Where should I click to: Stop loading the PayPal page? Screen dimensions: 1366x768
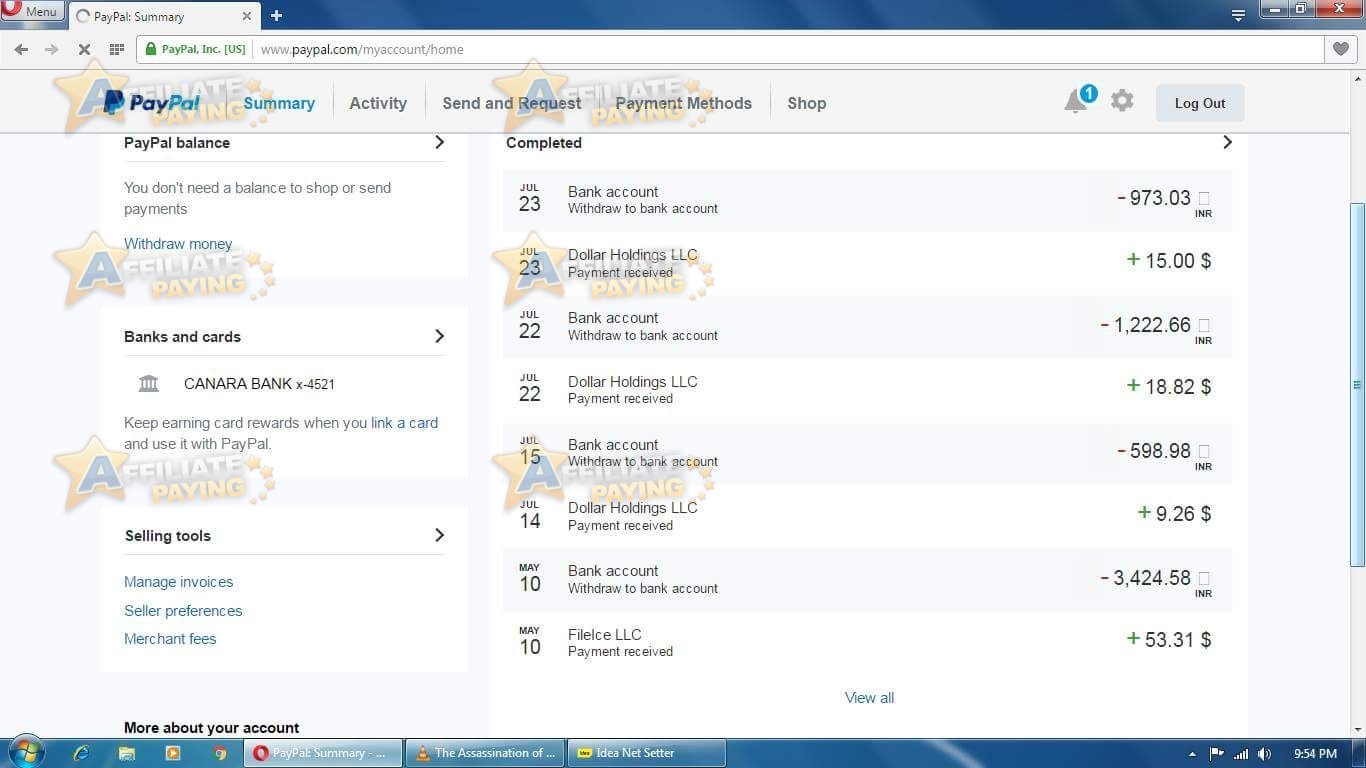(x=85, y=49)
